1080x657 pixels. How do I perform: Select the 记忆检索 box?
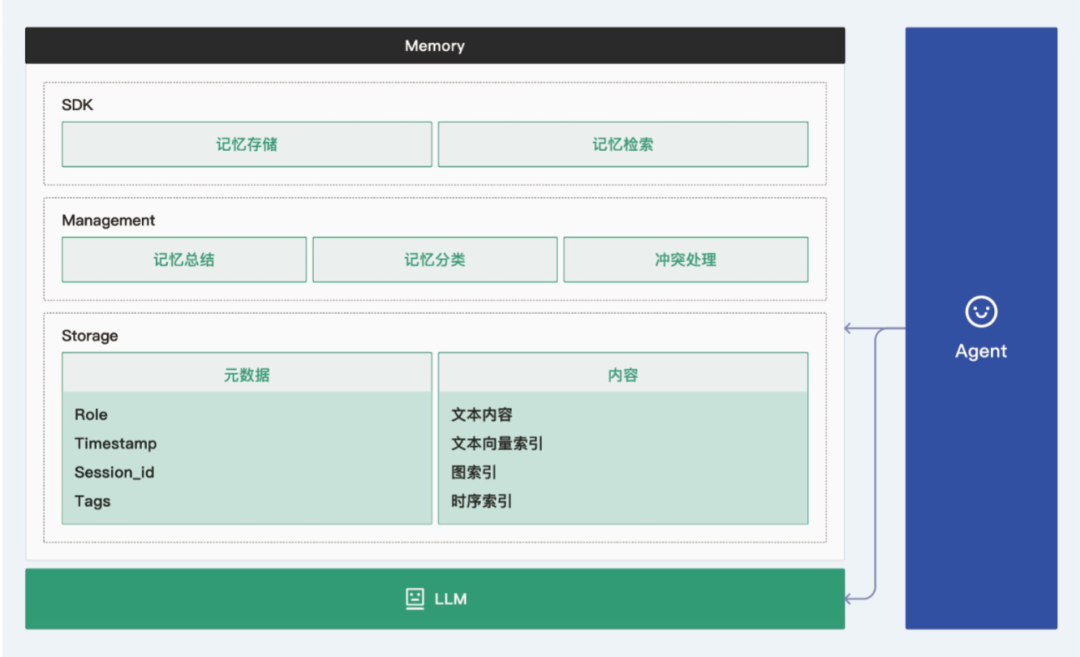[623, 144]
